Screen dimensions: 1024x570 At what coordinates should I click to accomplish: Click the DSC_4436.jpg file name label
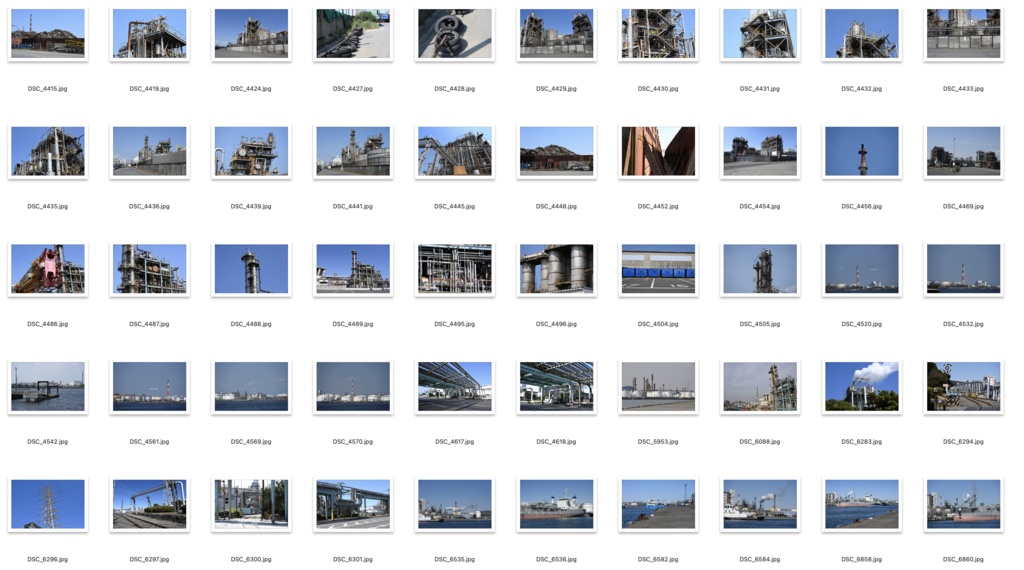(150, 206)
